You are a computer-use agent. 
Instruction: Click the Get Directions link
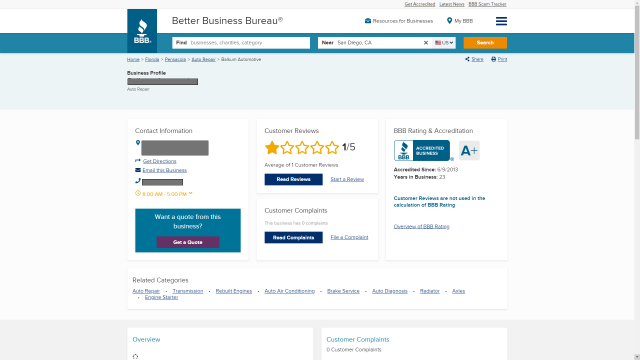coord(160,161)
